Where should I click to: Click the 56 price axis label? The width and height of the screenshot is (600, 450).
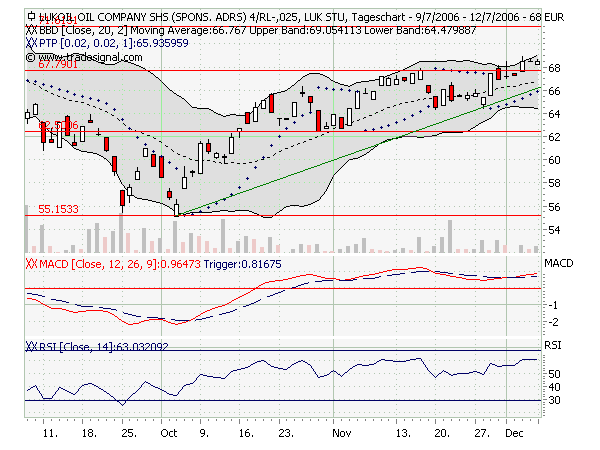tap(554, 207)
